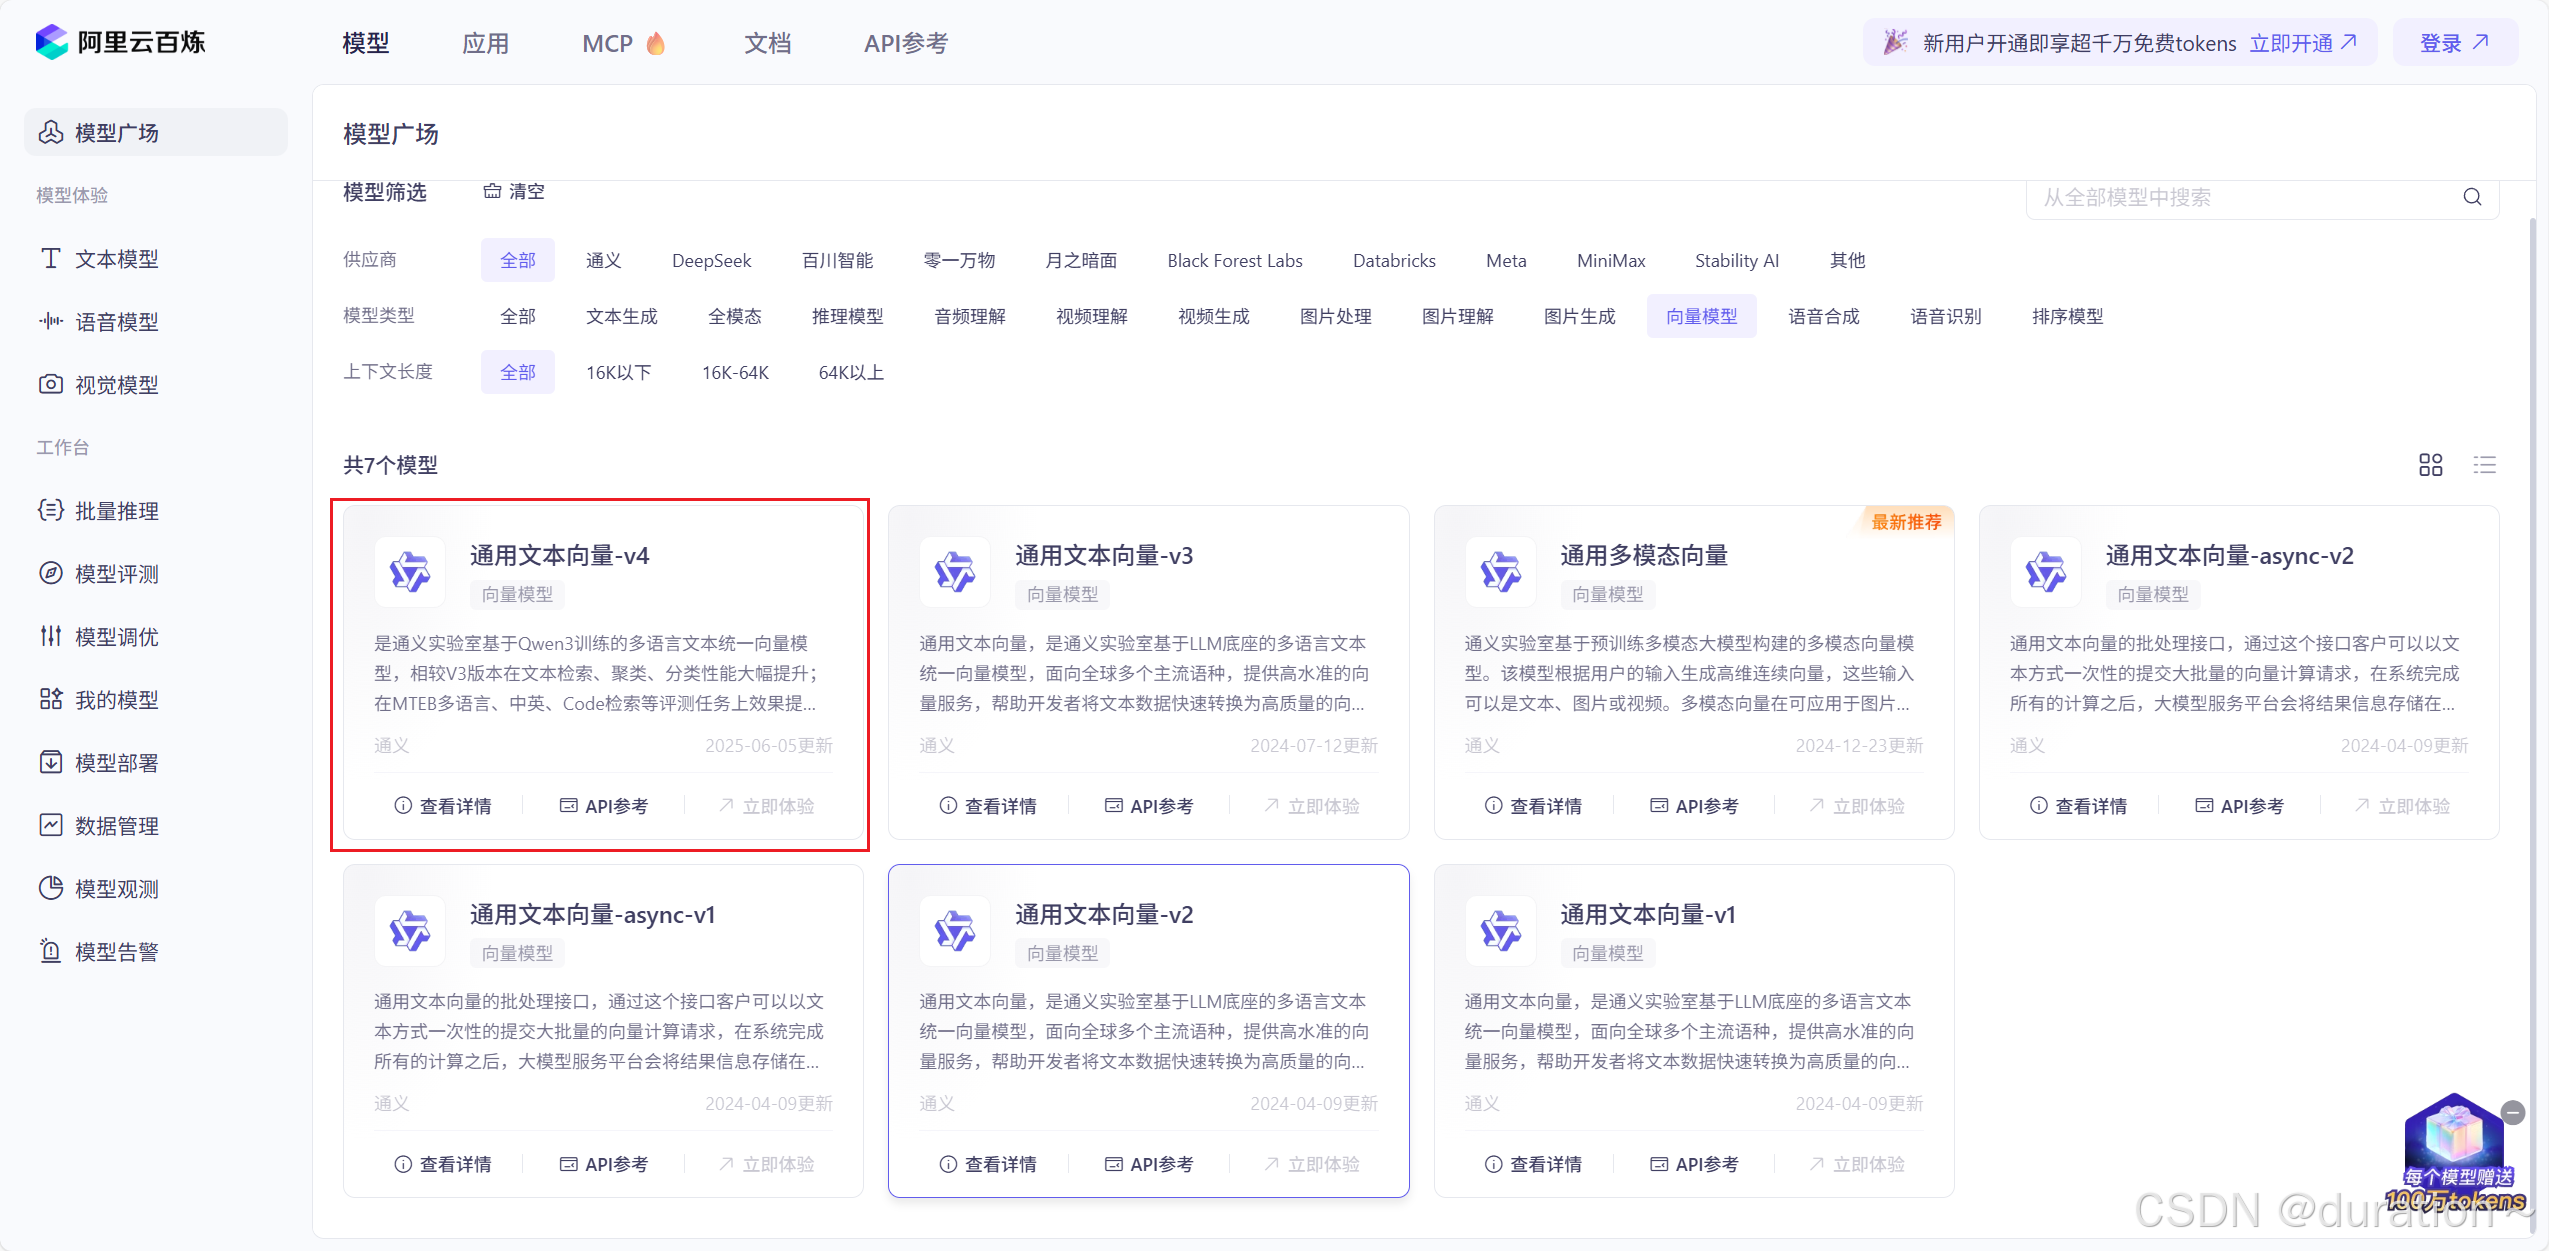2549x1251 pixels.
Task: Click the 文本模型 sidebar icon
Action: [50, 258]
